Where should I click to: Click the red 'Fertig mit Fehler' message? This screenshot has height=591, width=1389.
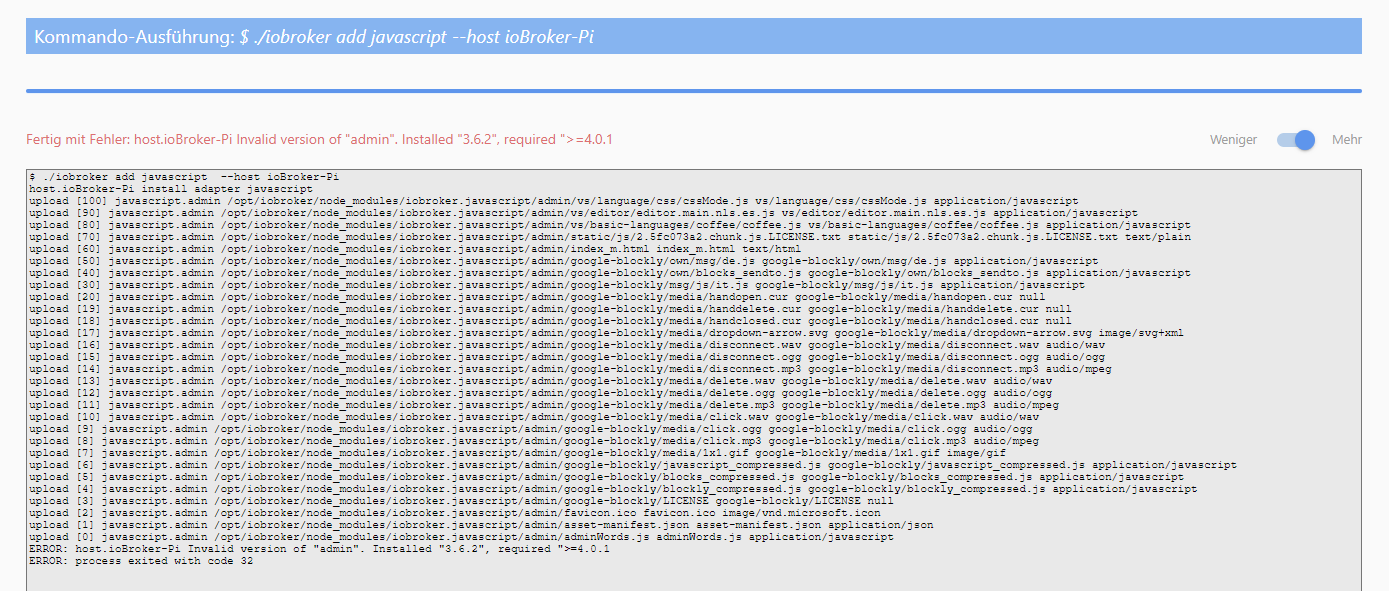click(319, 139)
